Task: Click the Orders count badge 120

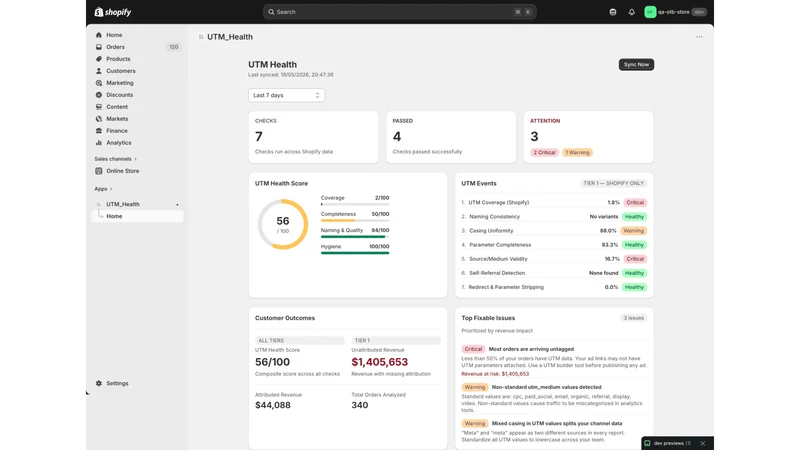Action: click(x=173, y=47)
